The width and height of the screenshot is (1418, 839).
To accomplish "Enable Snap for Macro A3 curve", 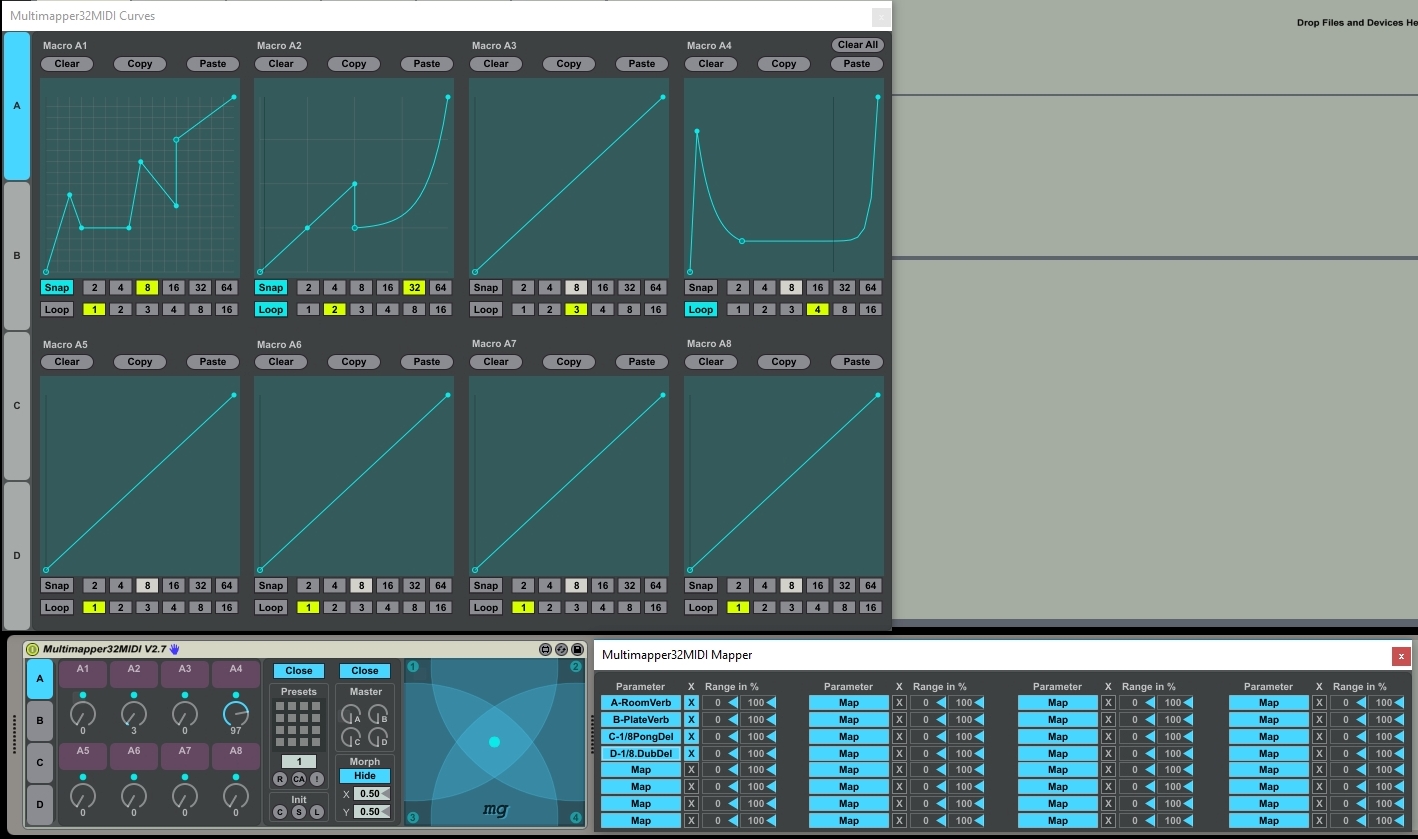I will pyautogui.click(x=485, y=288).
